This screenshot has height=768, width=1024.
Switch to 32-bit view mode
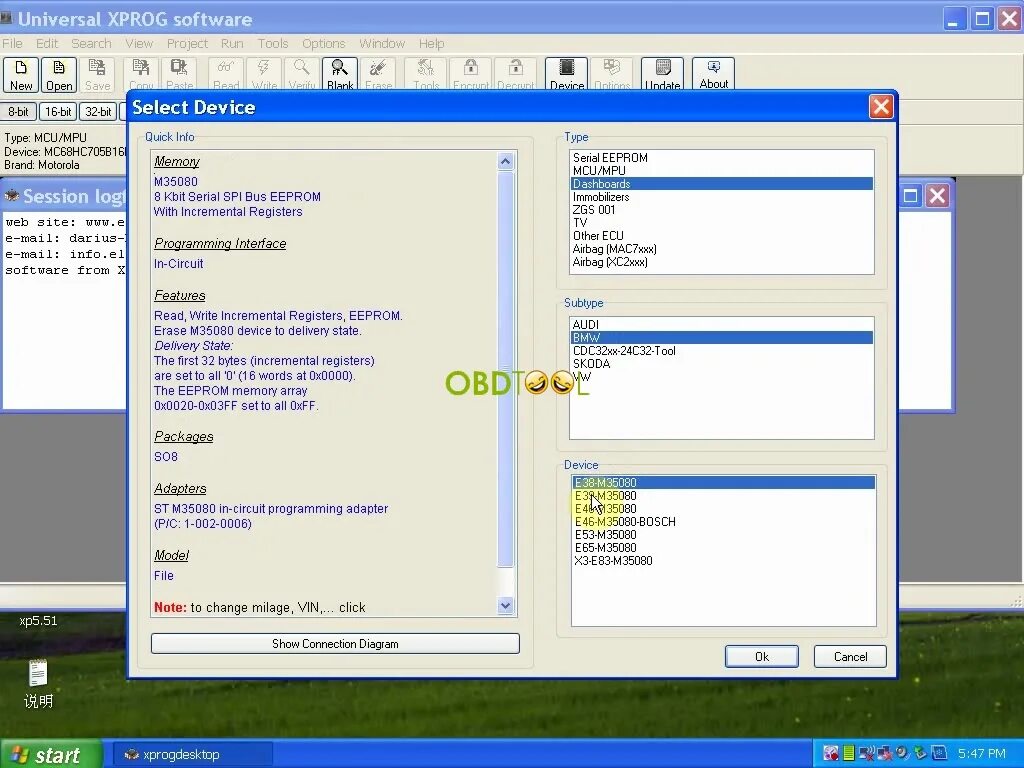point(98,112)
